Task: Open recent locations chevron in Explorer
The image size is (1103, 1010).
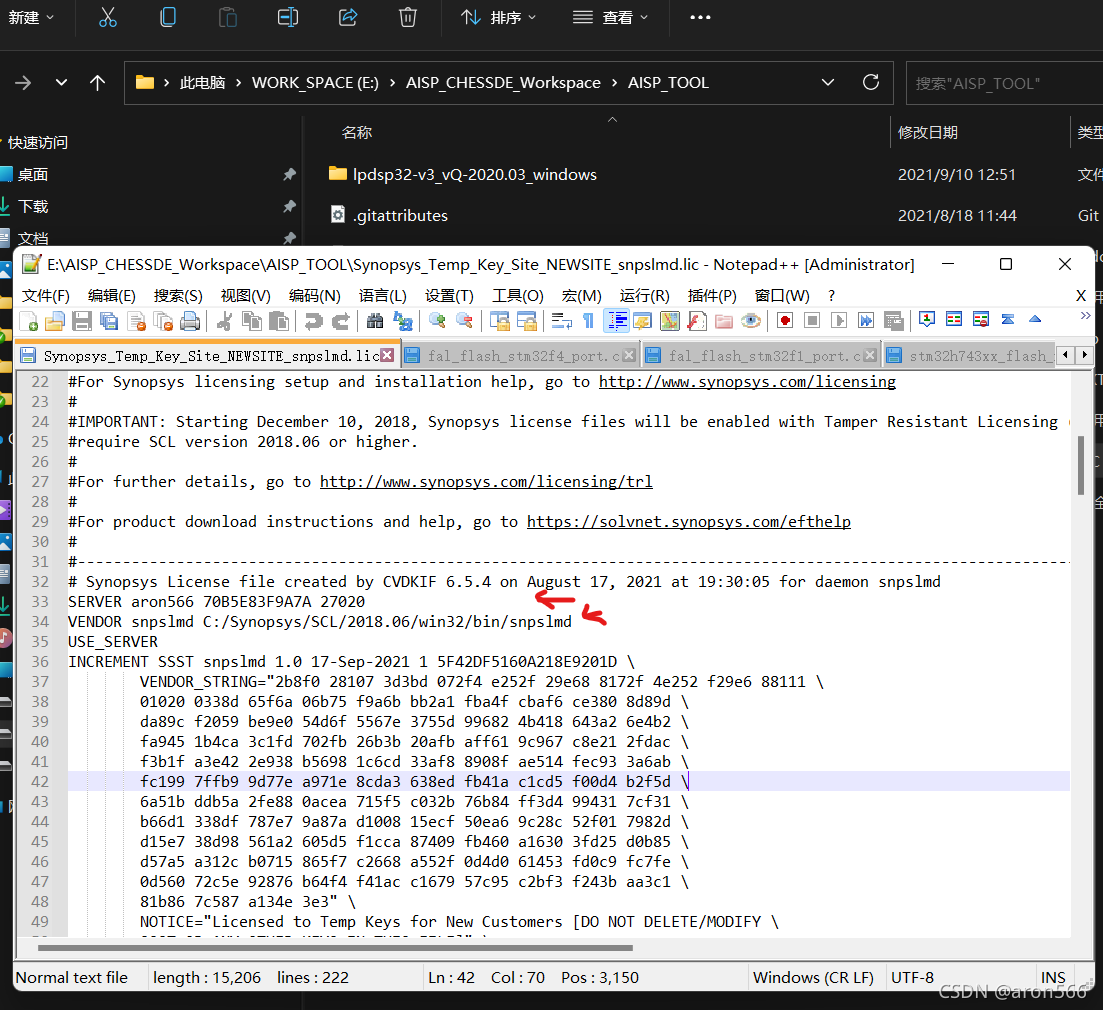Action: point(61,83)
